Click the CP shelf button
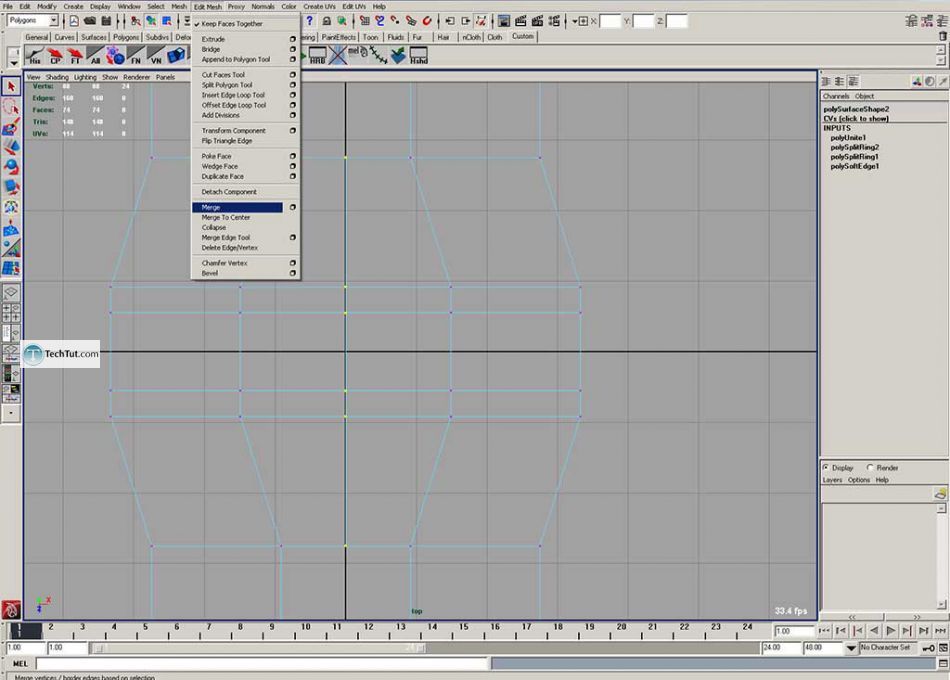This screenshot has height=680, width=950. pyautogui.click(x=55, y=56)
